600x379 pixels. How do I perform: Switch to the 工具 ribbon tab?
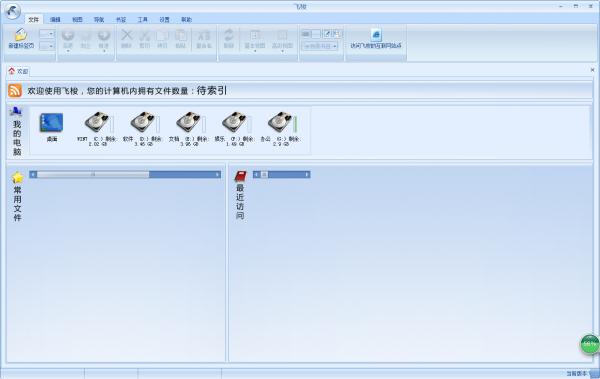point(143,20)
